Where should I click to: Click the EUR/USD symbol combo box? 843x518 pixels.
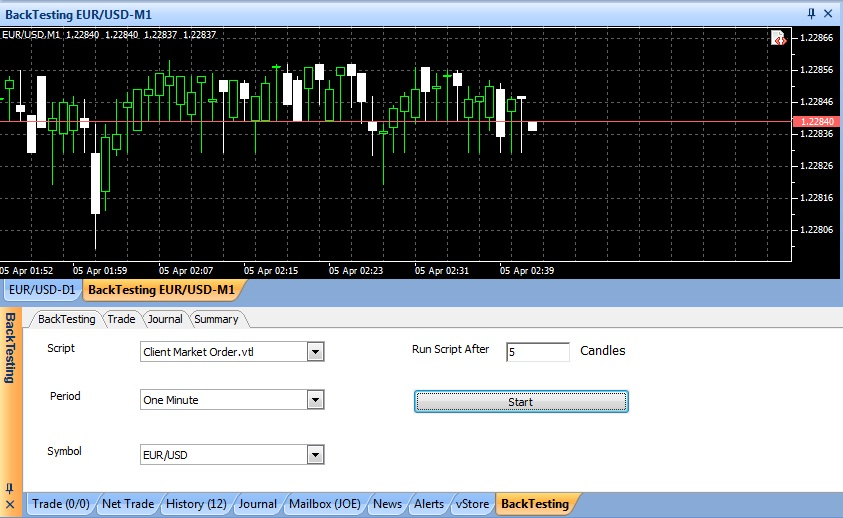232,455
